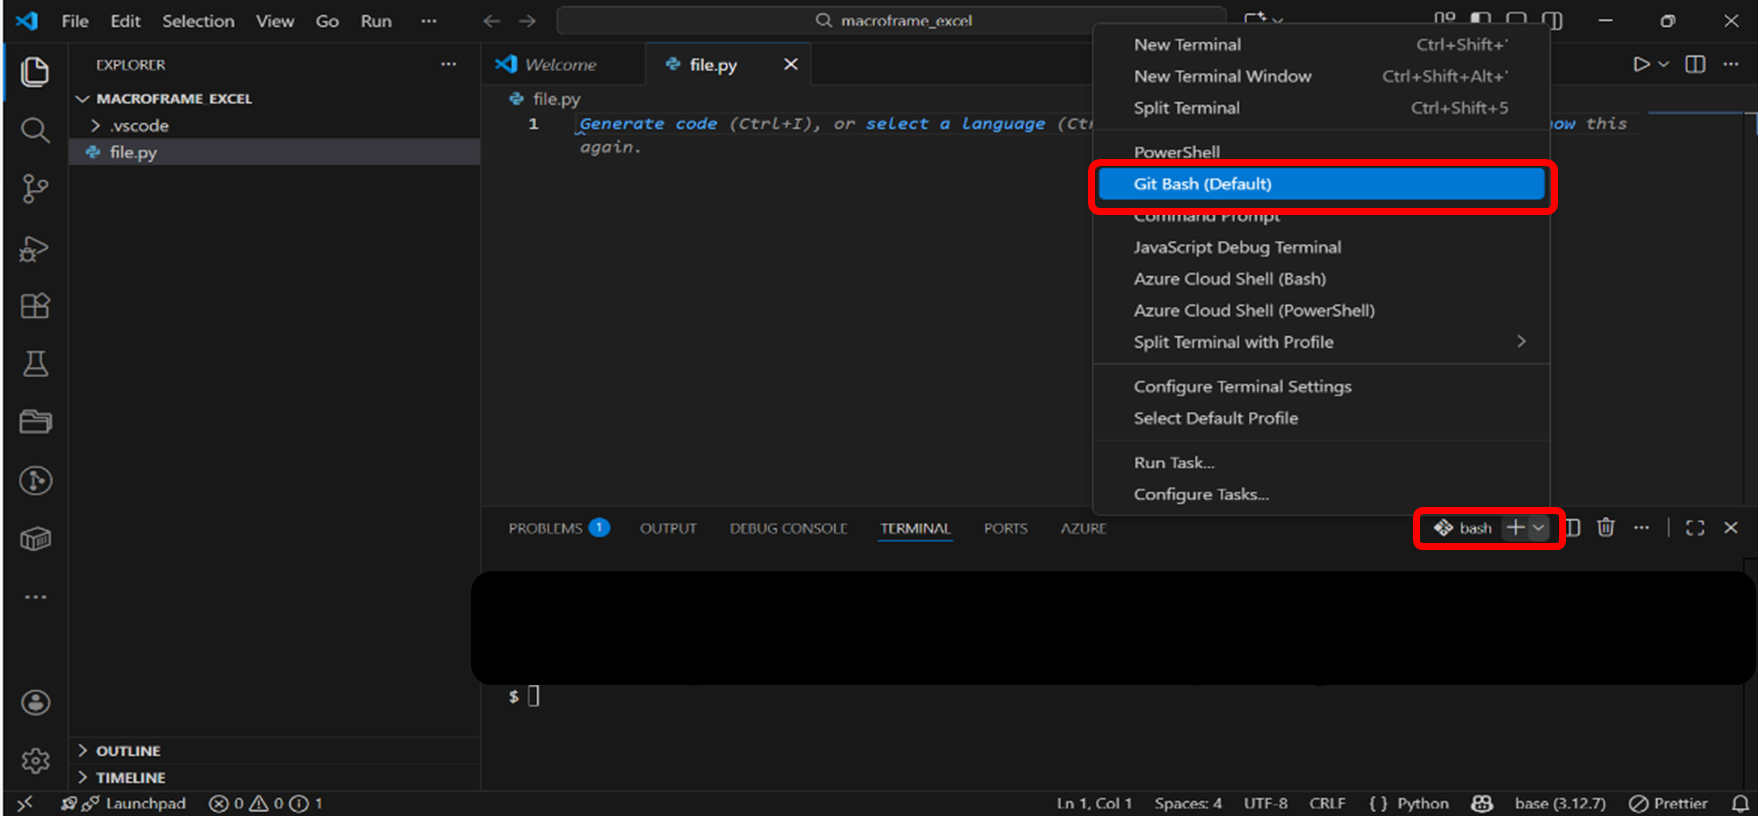Screen dimensions: 1758x816
Task: Select Azure Cloud Shell (Bash)
Action: click(x=1321, y=279)
